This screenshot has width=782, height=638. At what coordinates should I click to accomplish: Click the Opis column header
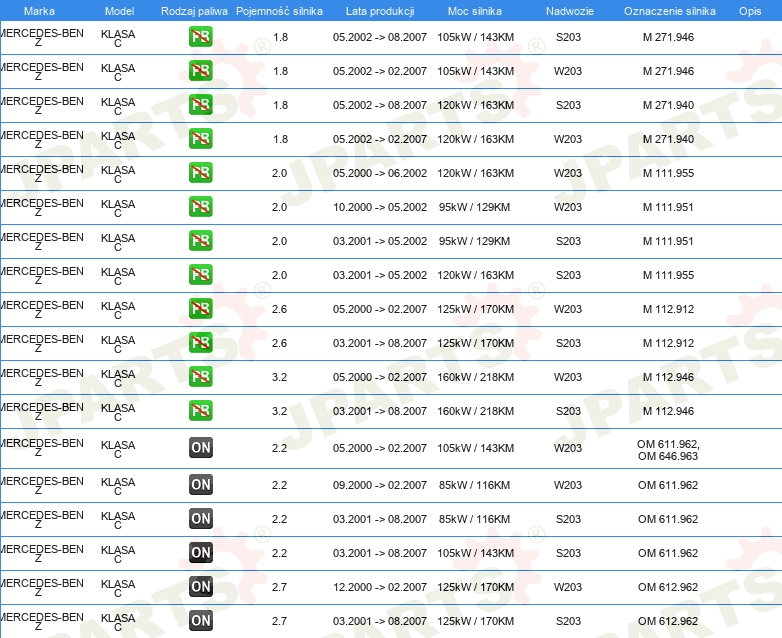750,11
